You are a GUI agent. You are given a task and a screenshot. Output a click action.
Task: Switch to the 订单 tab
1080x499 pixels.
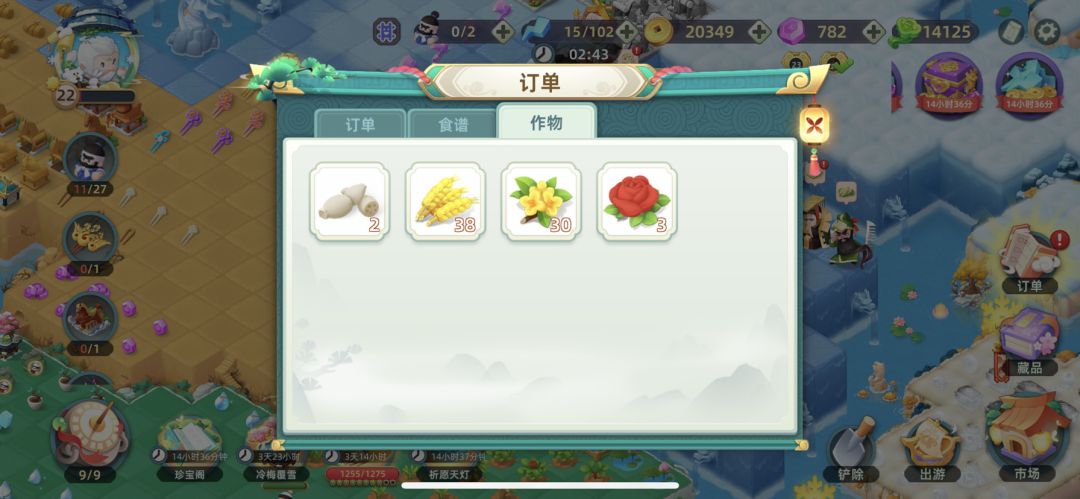click(x=360, y=125)
